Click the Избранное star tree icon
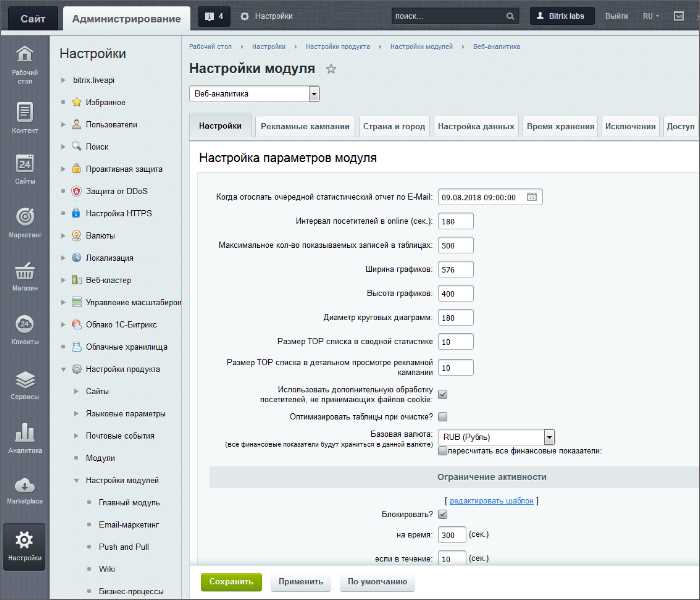The image size is (700, 600). [77, 102]
